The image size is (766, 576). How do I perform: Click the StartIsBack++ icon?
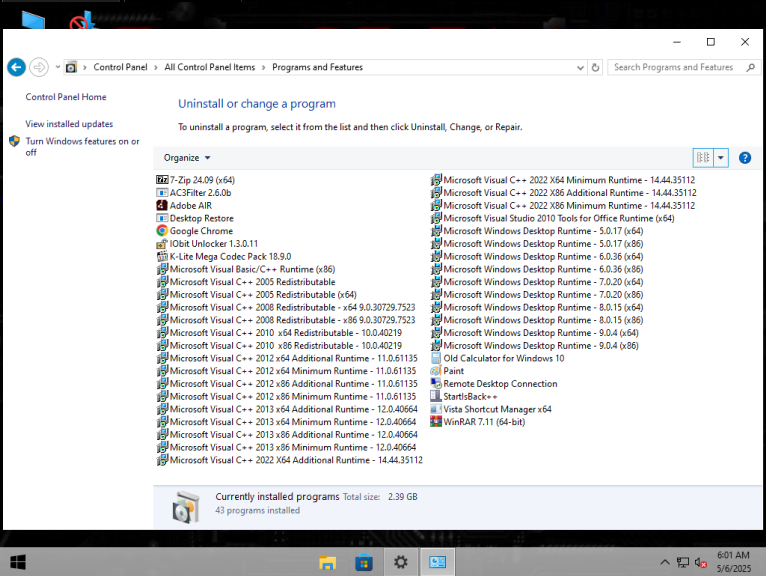pyautogui.click(x=436, y=396)
